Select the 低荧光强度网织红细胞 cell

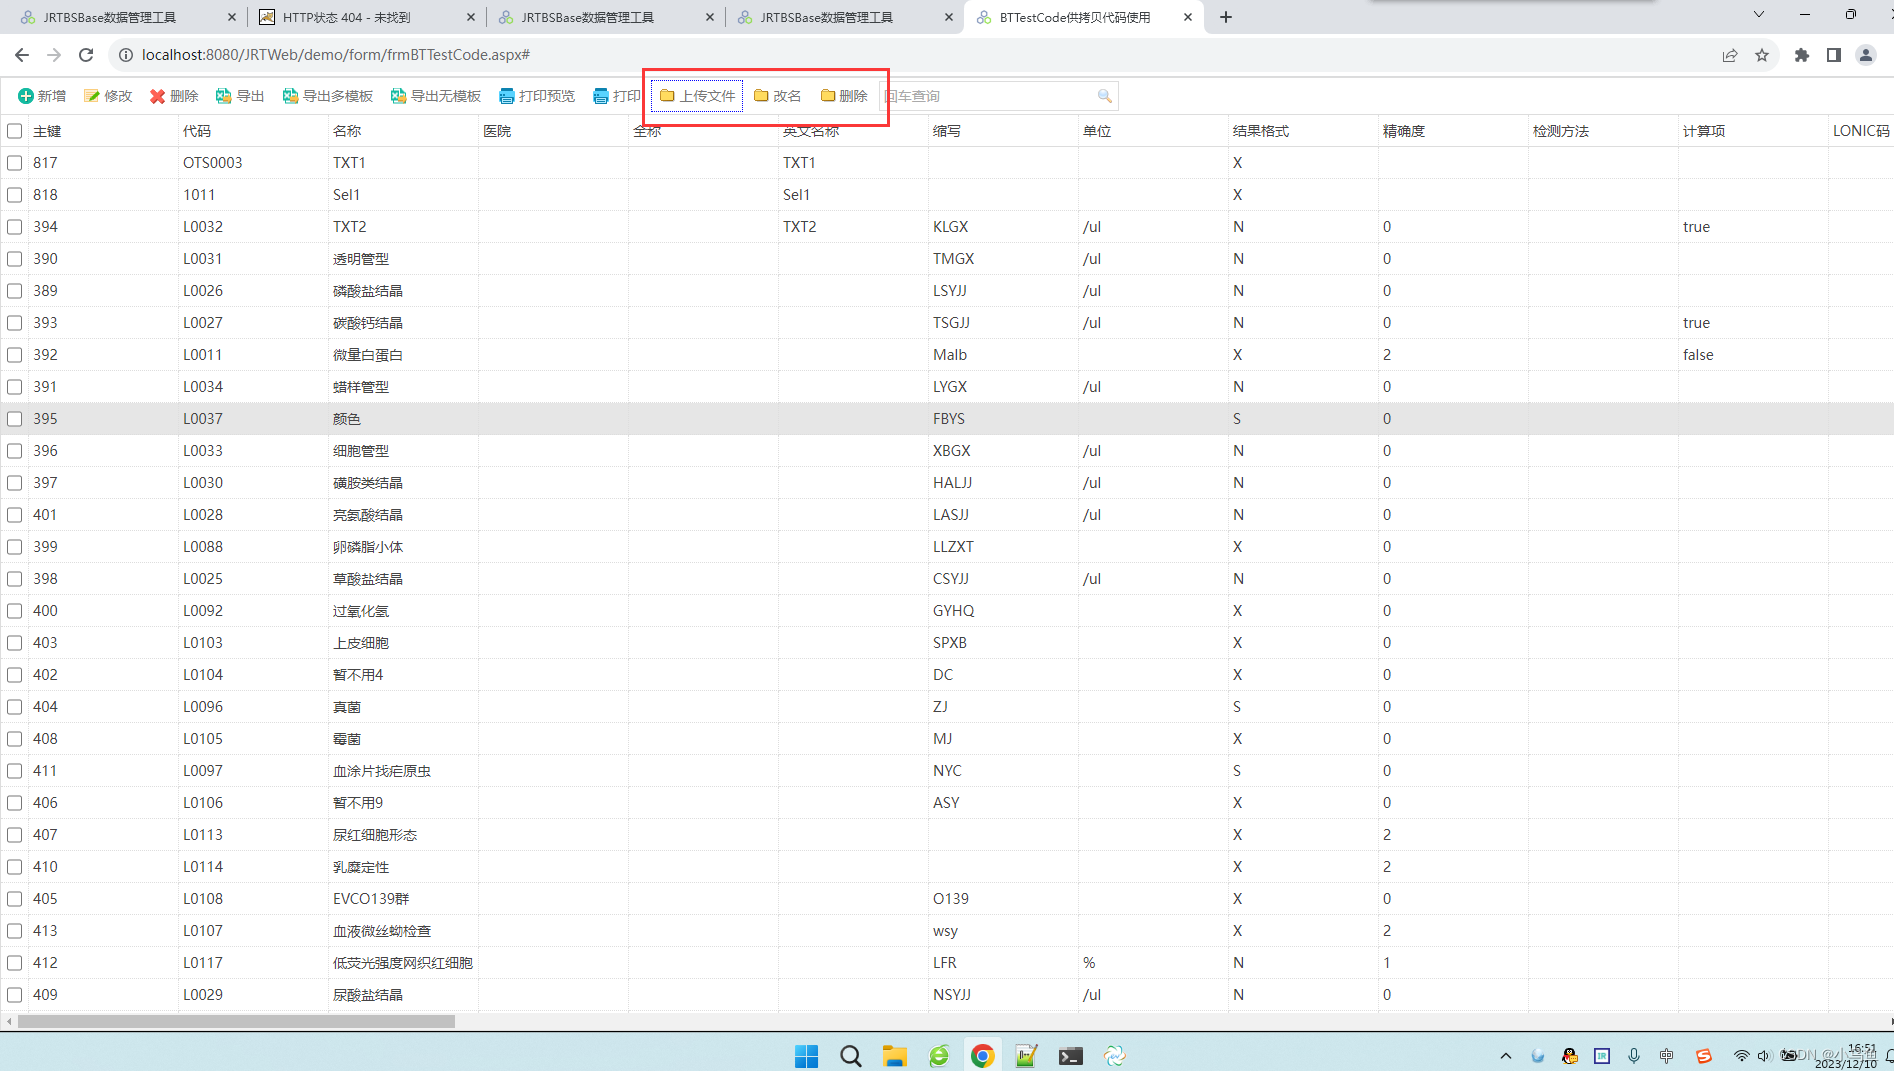click(403, 963)
